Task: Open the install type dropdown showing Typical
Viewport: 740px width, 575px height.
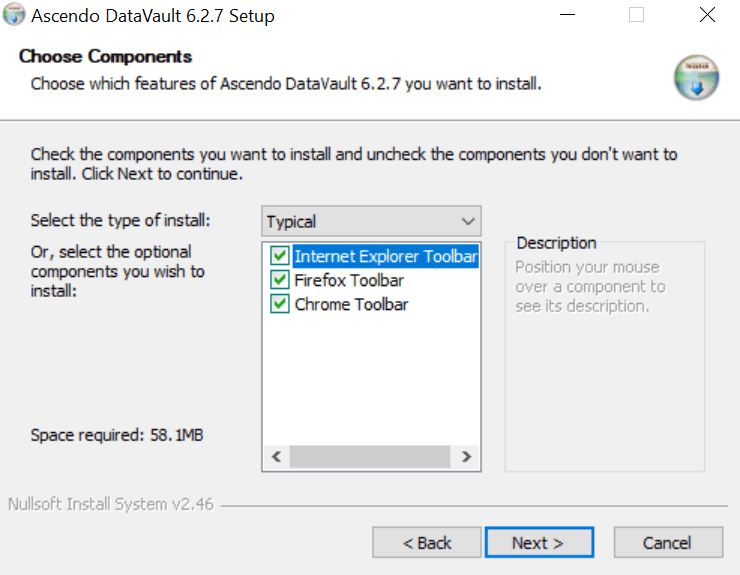Action: (x=371, y=221)
